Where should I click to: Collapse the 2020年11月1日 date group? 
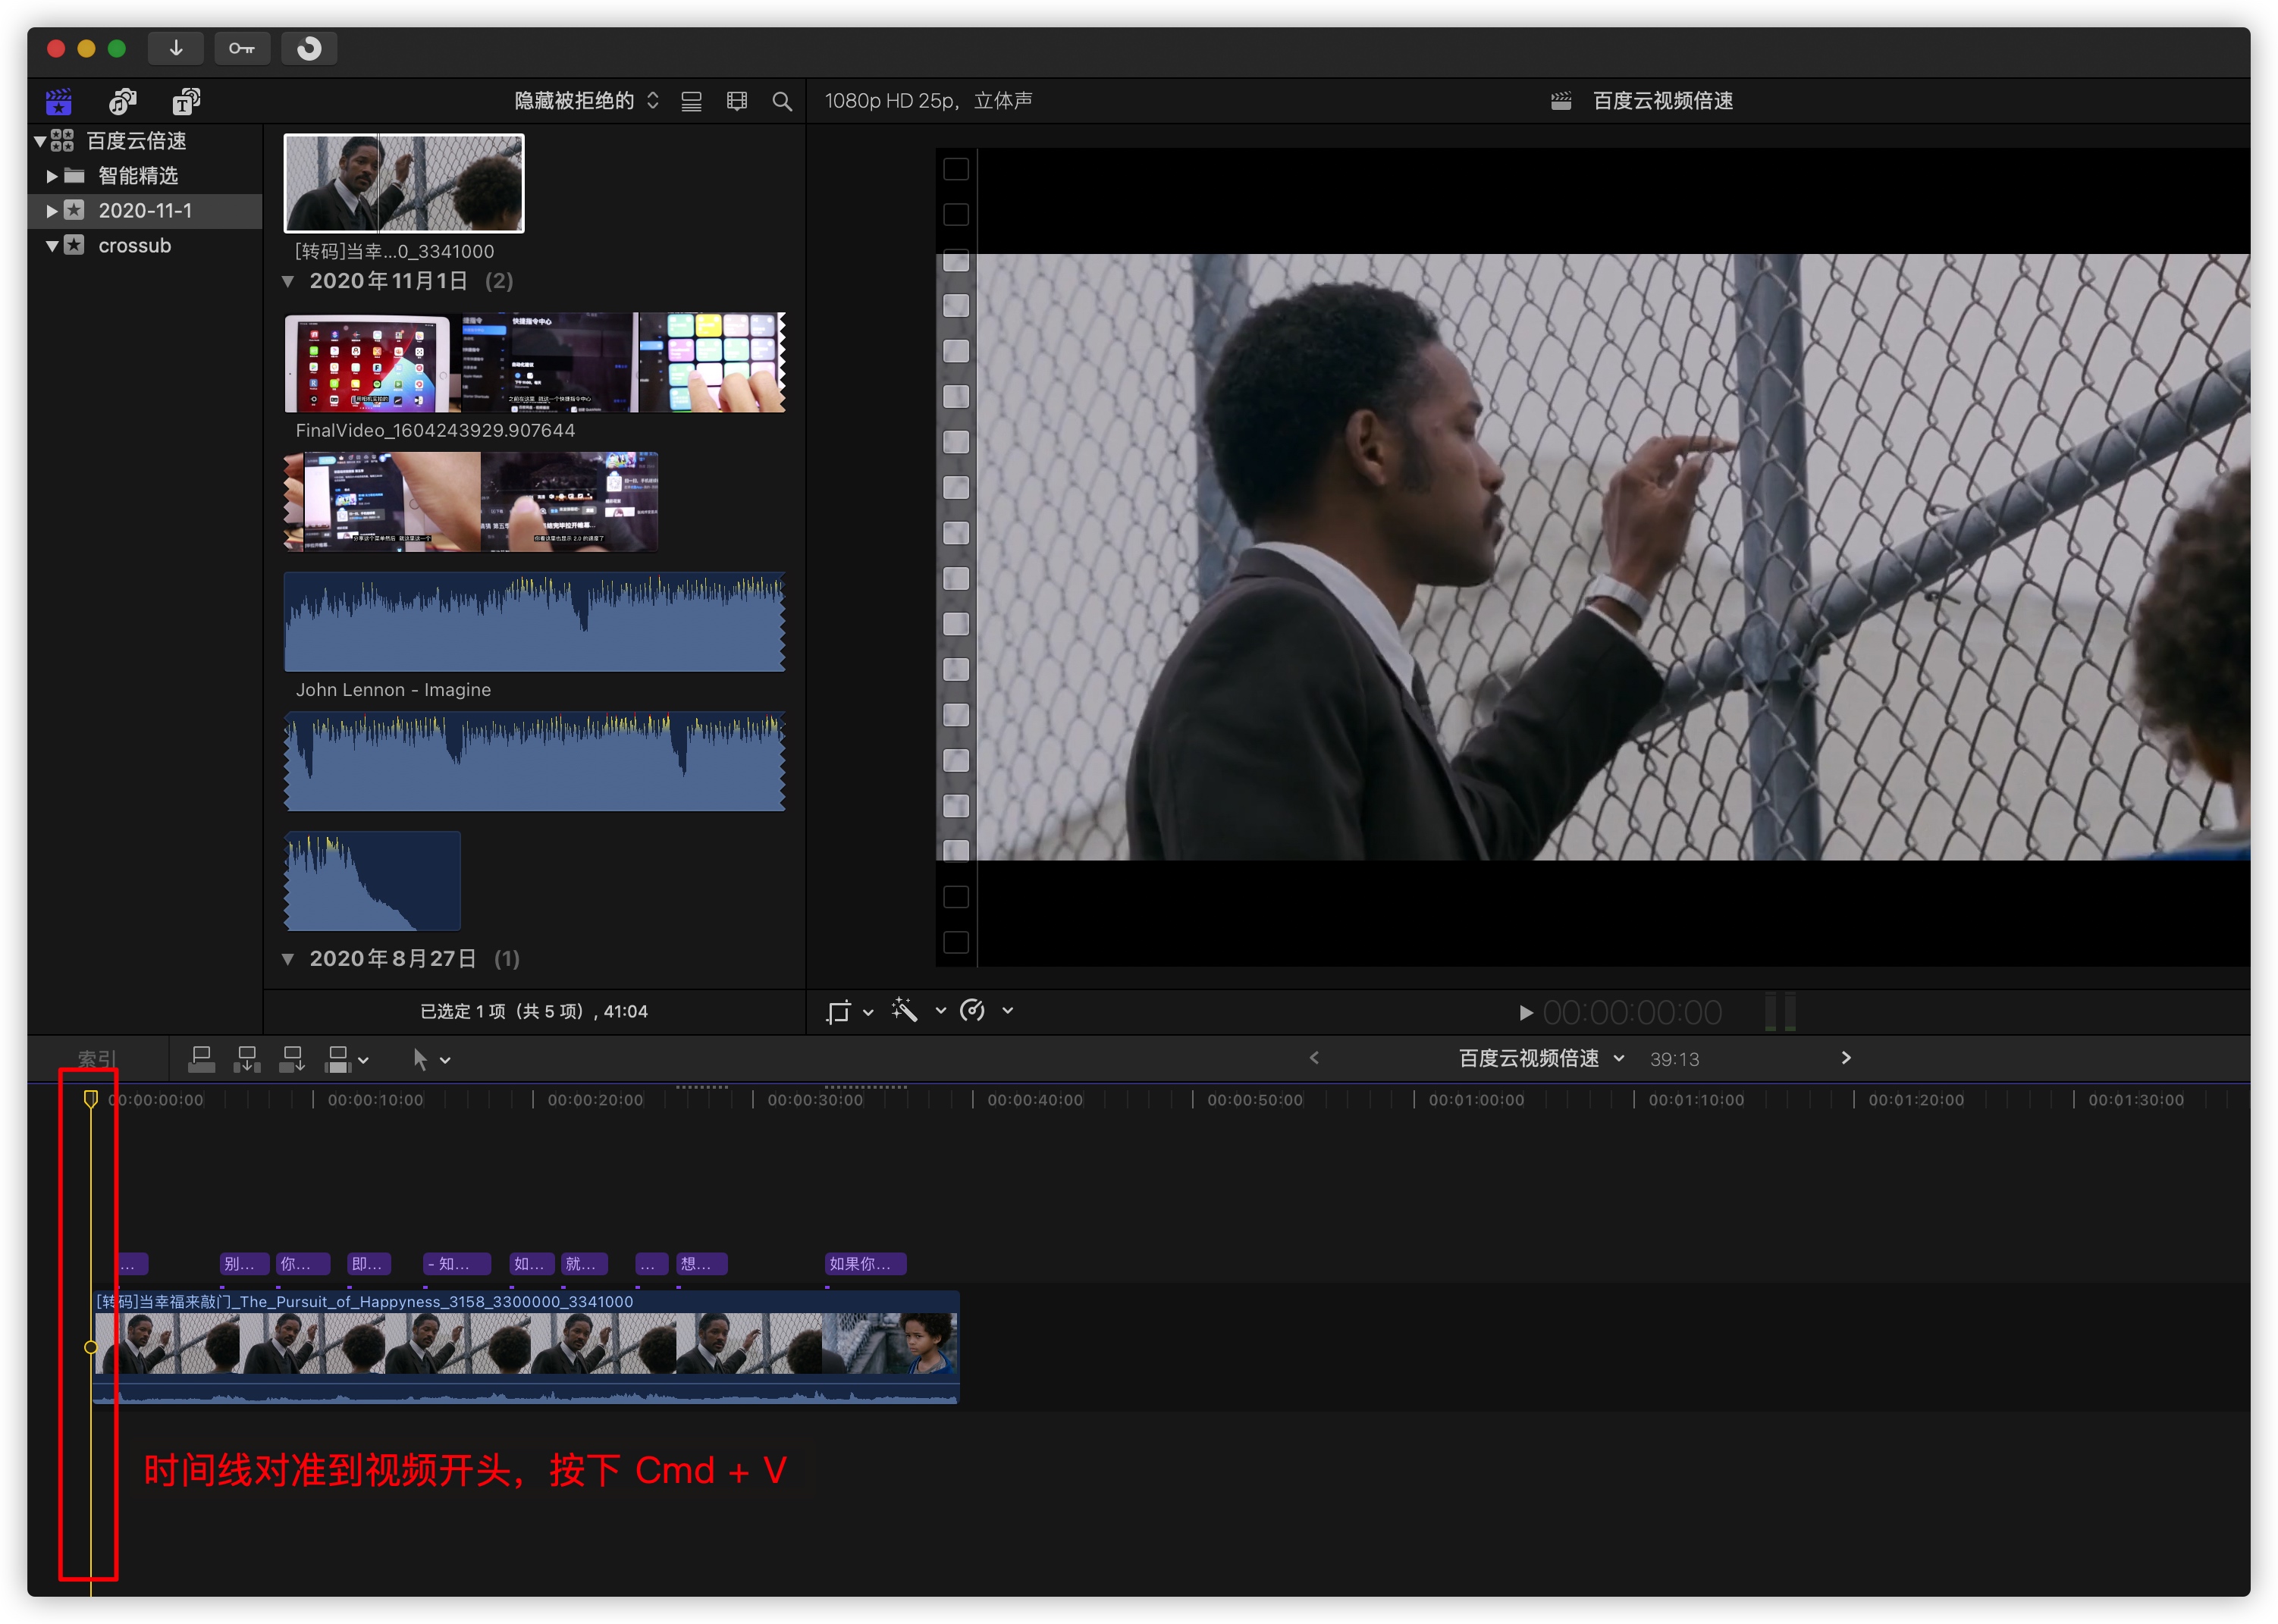click(x=288, y=282)
